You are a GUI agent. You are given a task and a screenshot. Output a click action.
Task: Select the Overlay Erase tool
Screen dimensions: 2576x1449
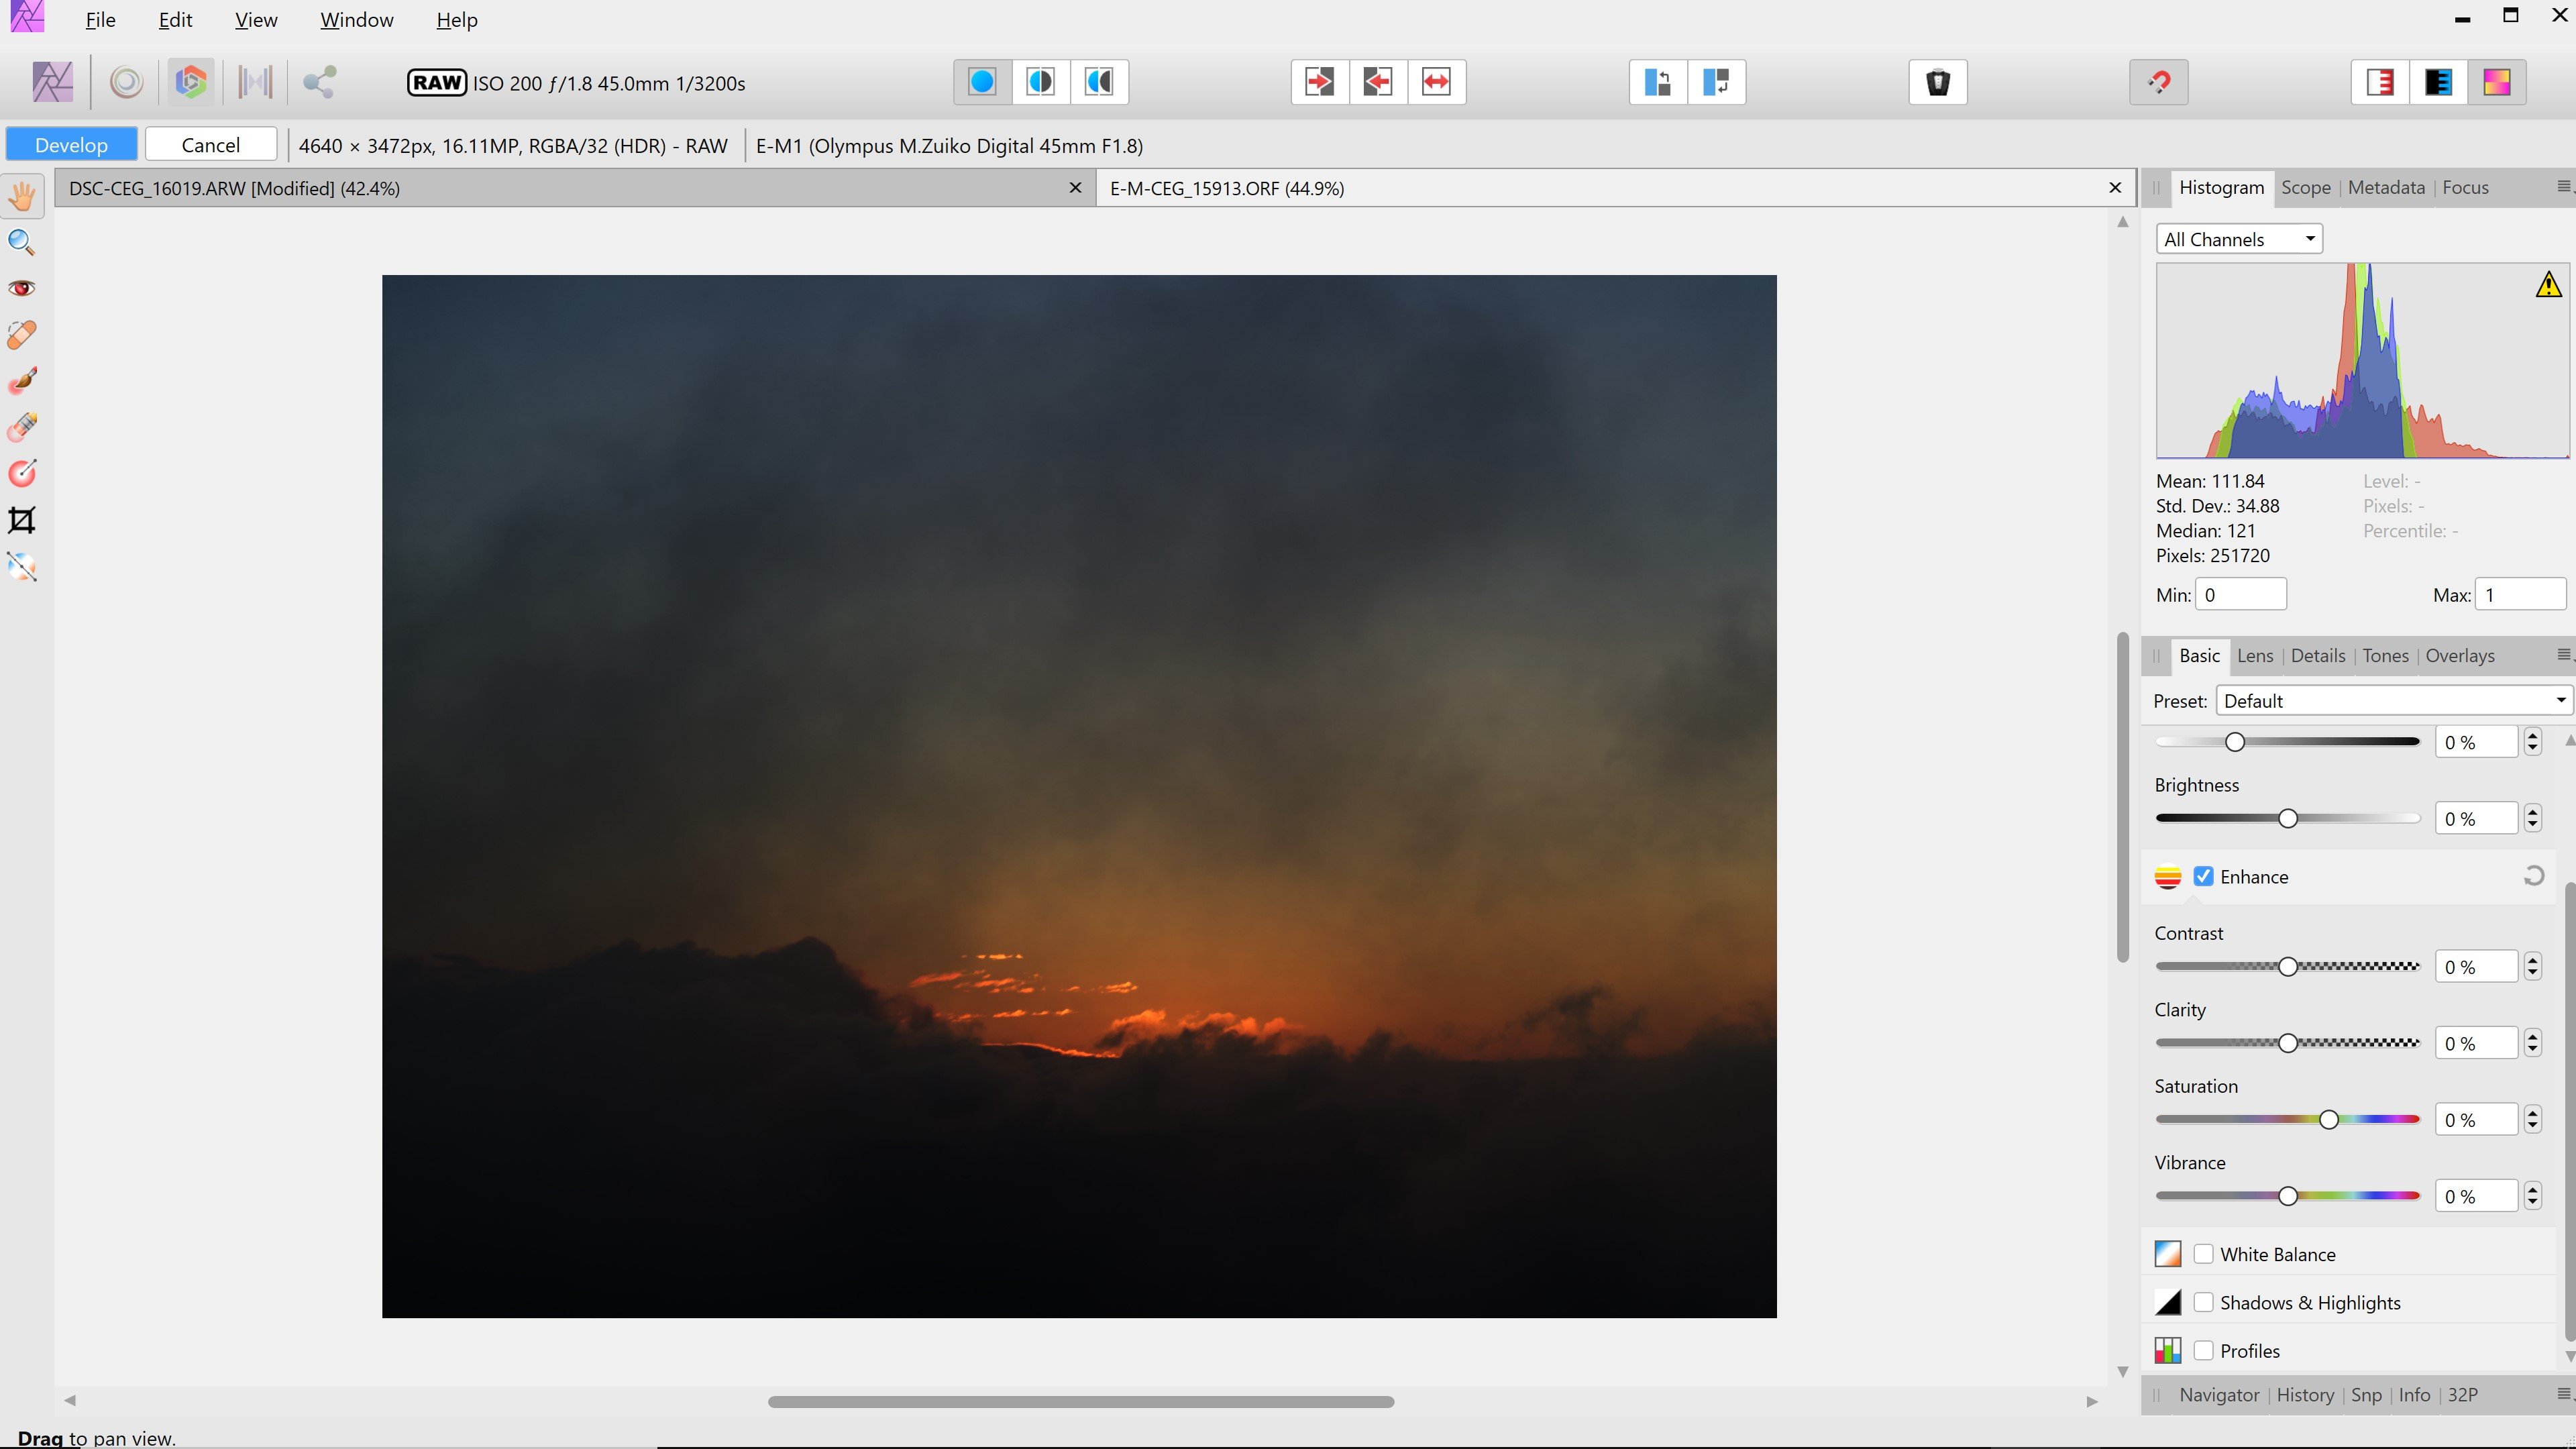point(22,427)
